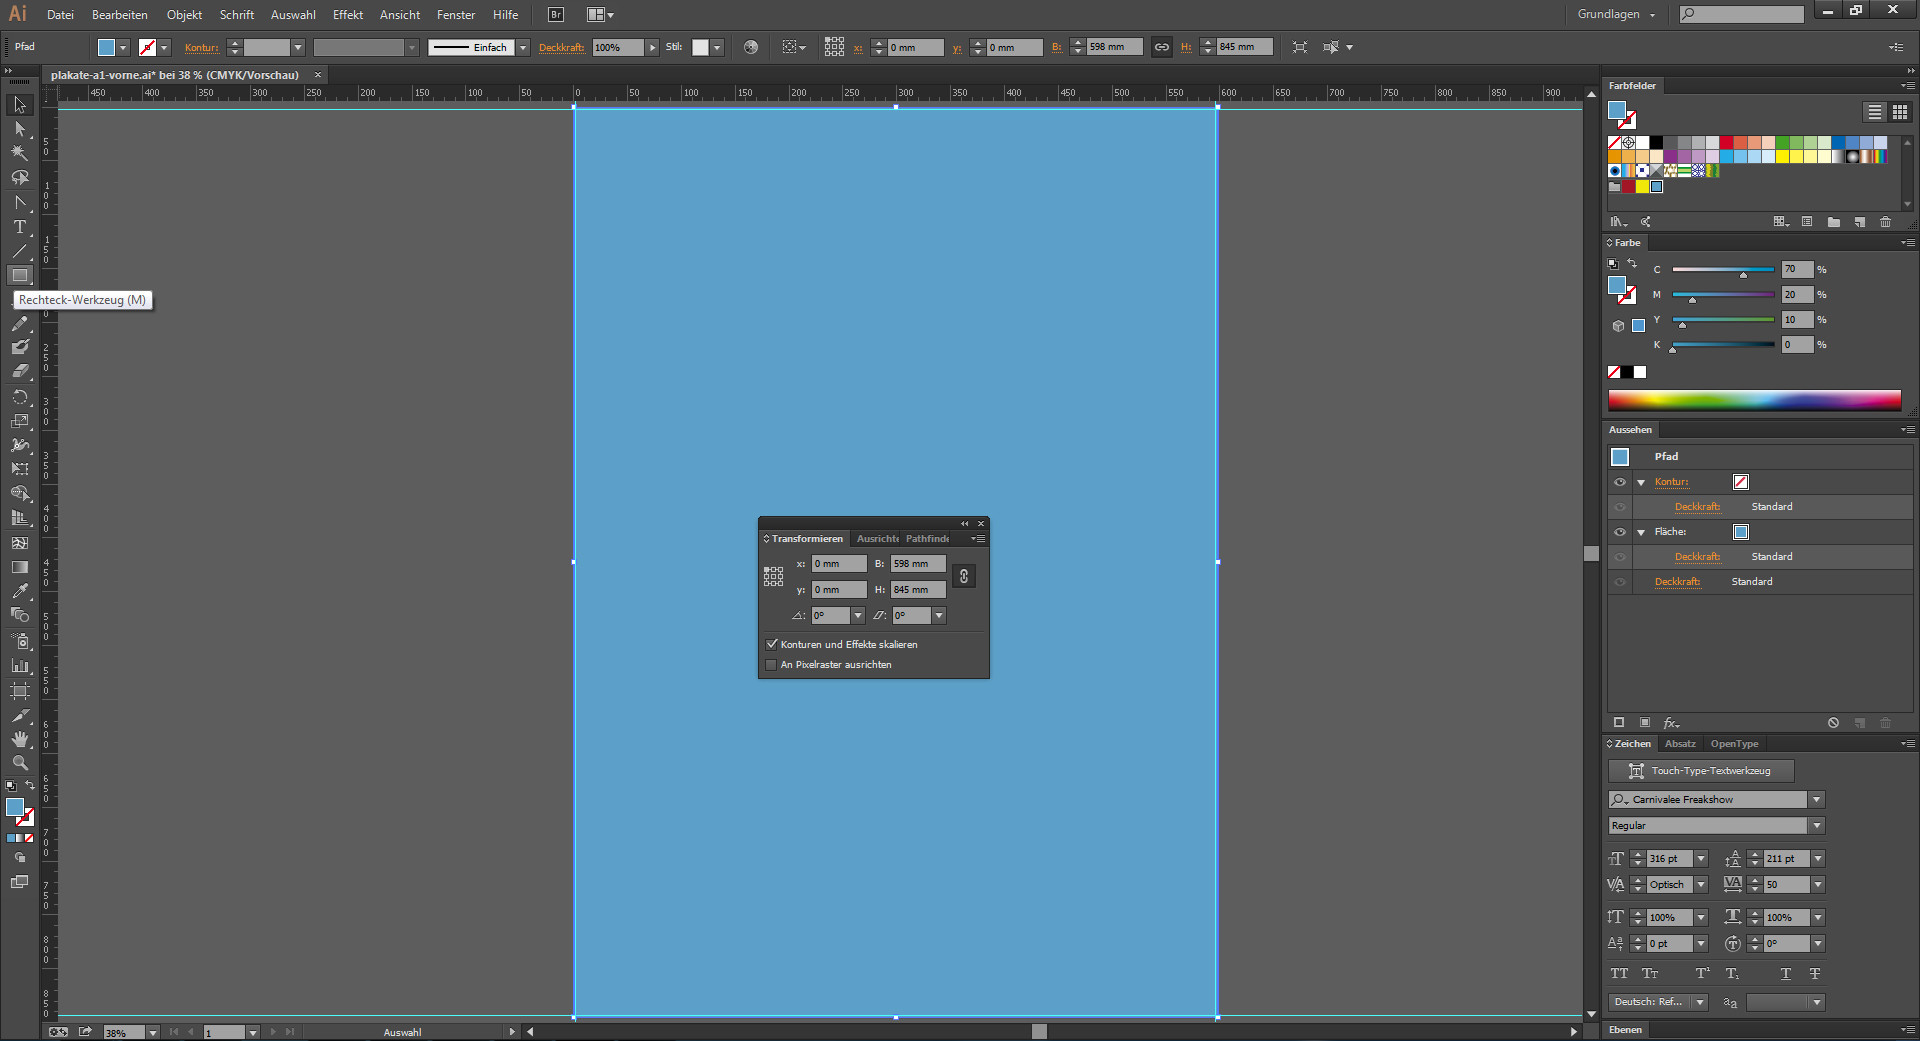The width and height of the screenshot is (1920, 1041).
Task: Open the zoom level 38% dropdown
Action: pos(153,1032)
